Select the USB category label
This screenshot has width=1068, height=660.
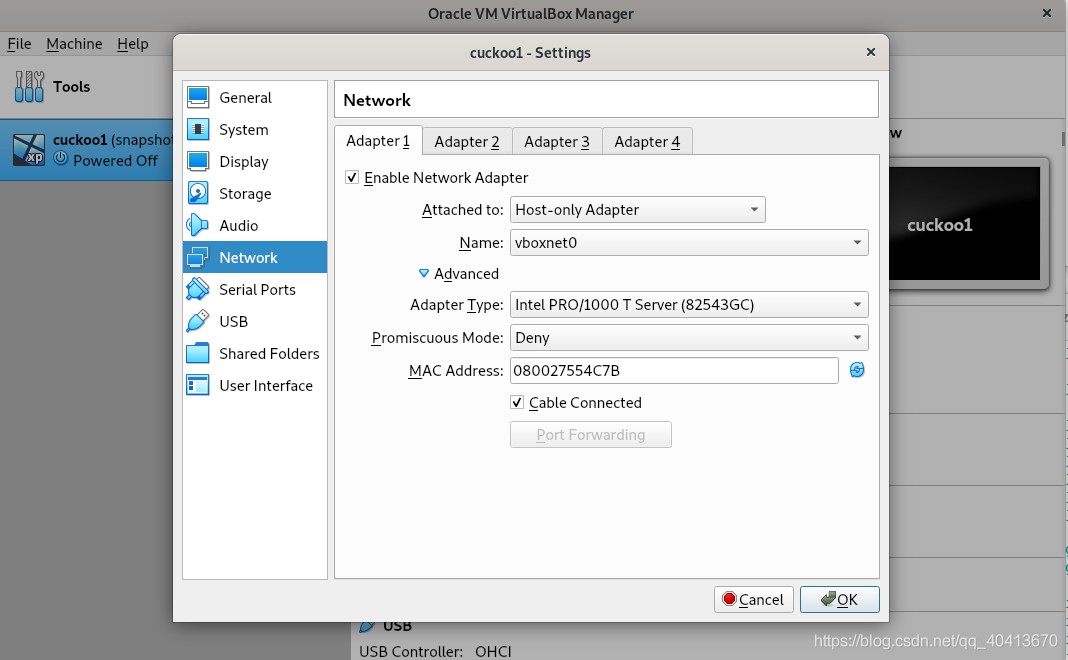coord(234,321)
